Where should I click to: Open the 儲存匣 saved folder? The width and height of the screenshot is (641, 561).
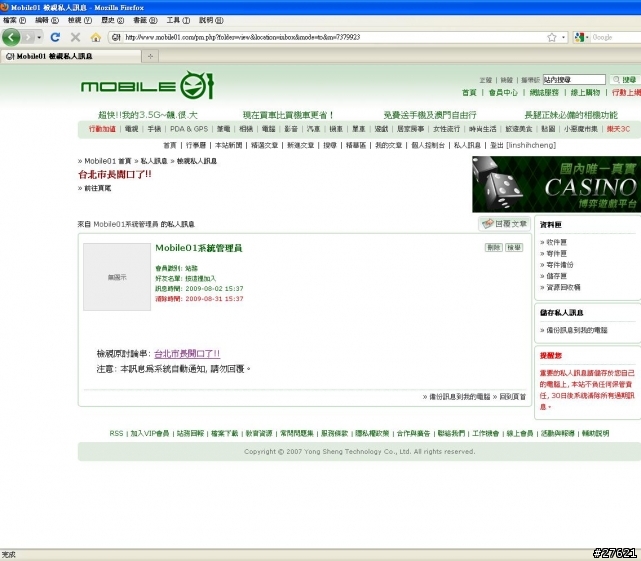[556, 276]
